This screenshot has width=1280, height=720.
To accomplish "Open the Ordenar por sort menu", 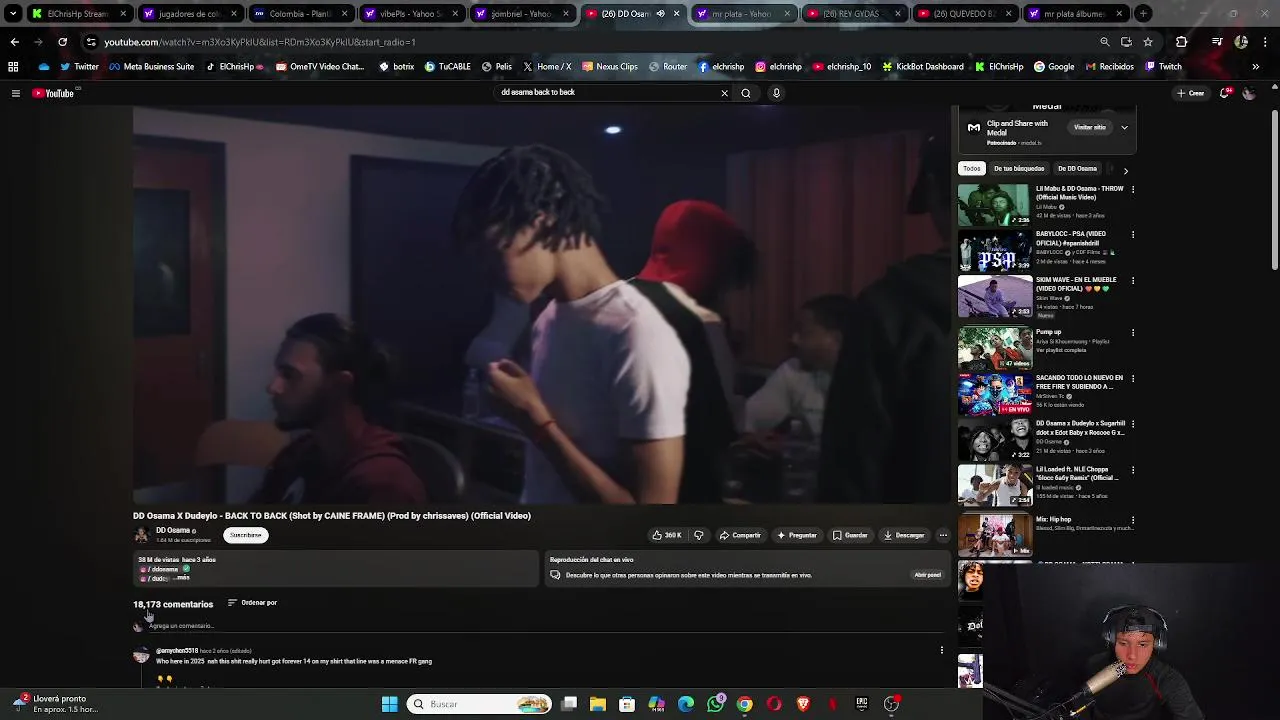I will point(252,603).
